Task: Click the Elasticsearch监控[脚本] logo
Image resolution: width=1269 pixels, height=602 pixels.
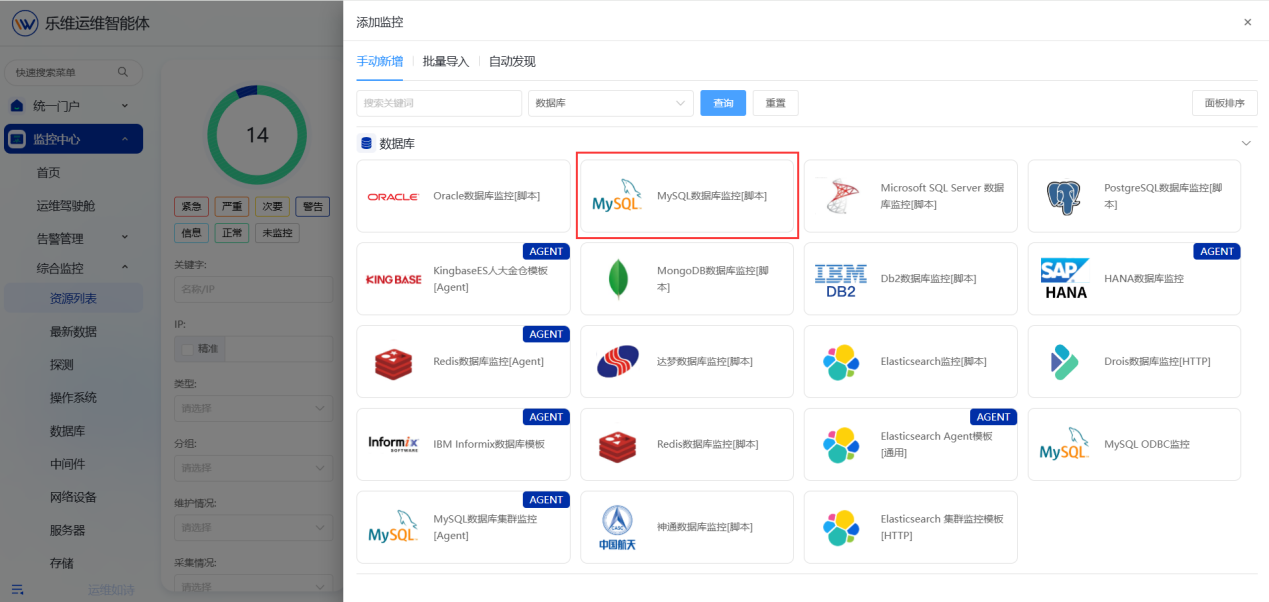Action: point(841,362)
